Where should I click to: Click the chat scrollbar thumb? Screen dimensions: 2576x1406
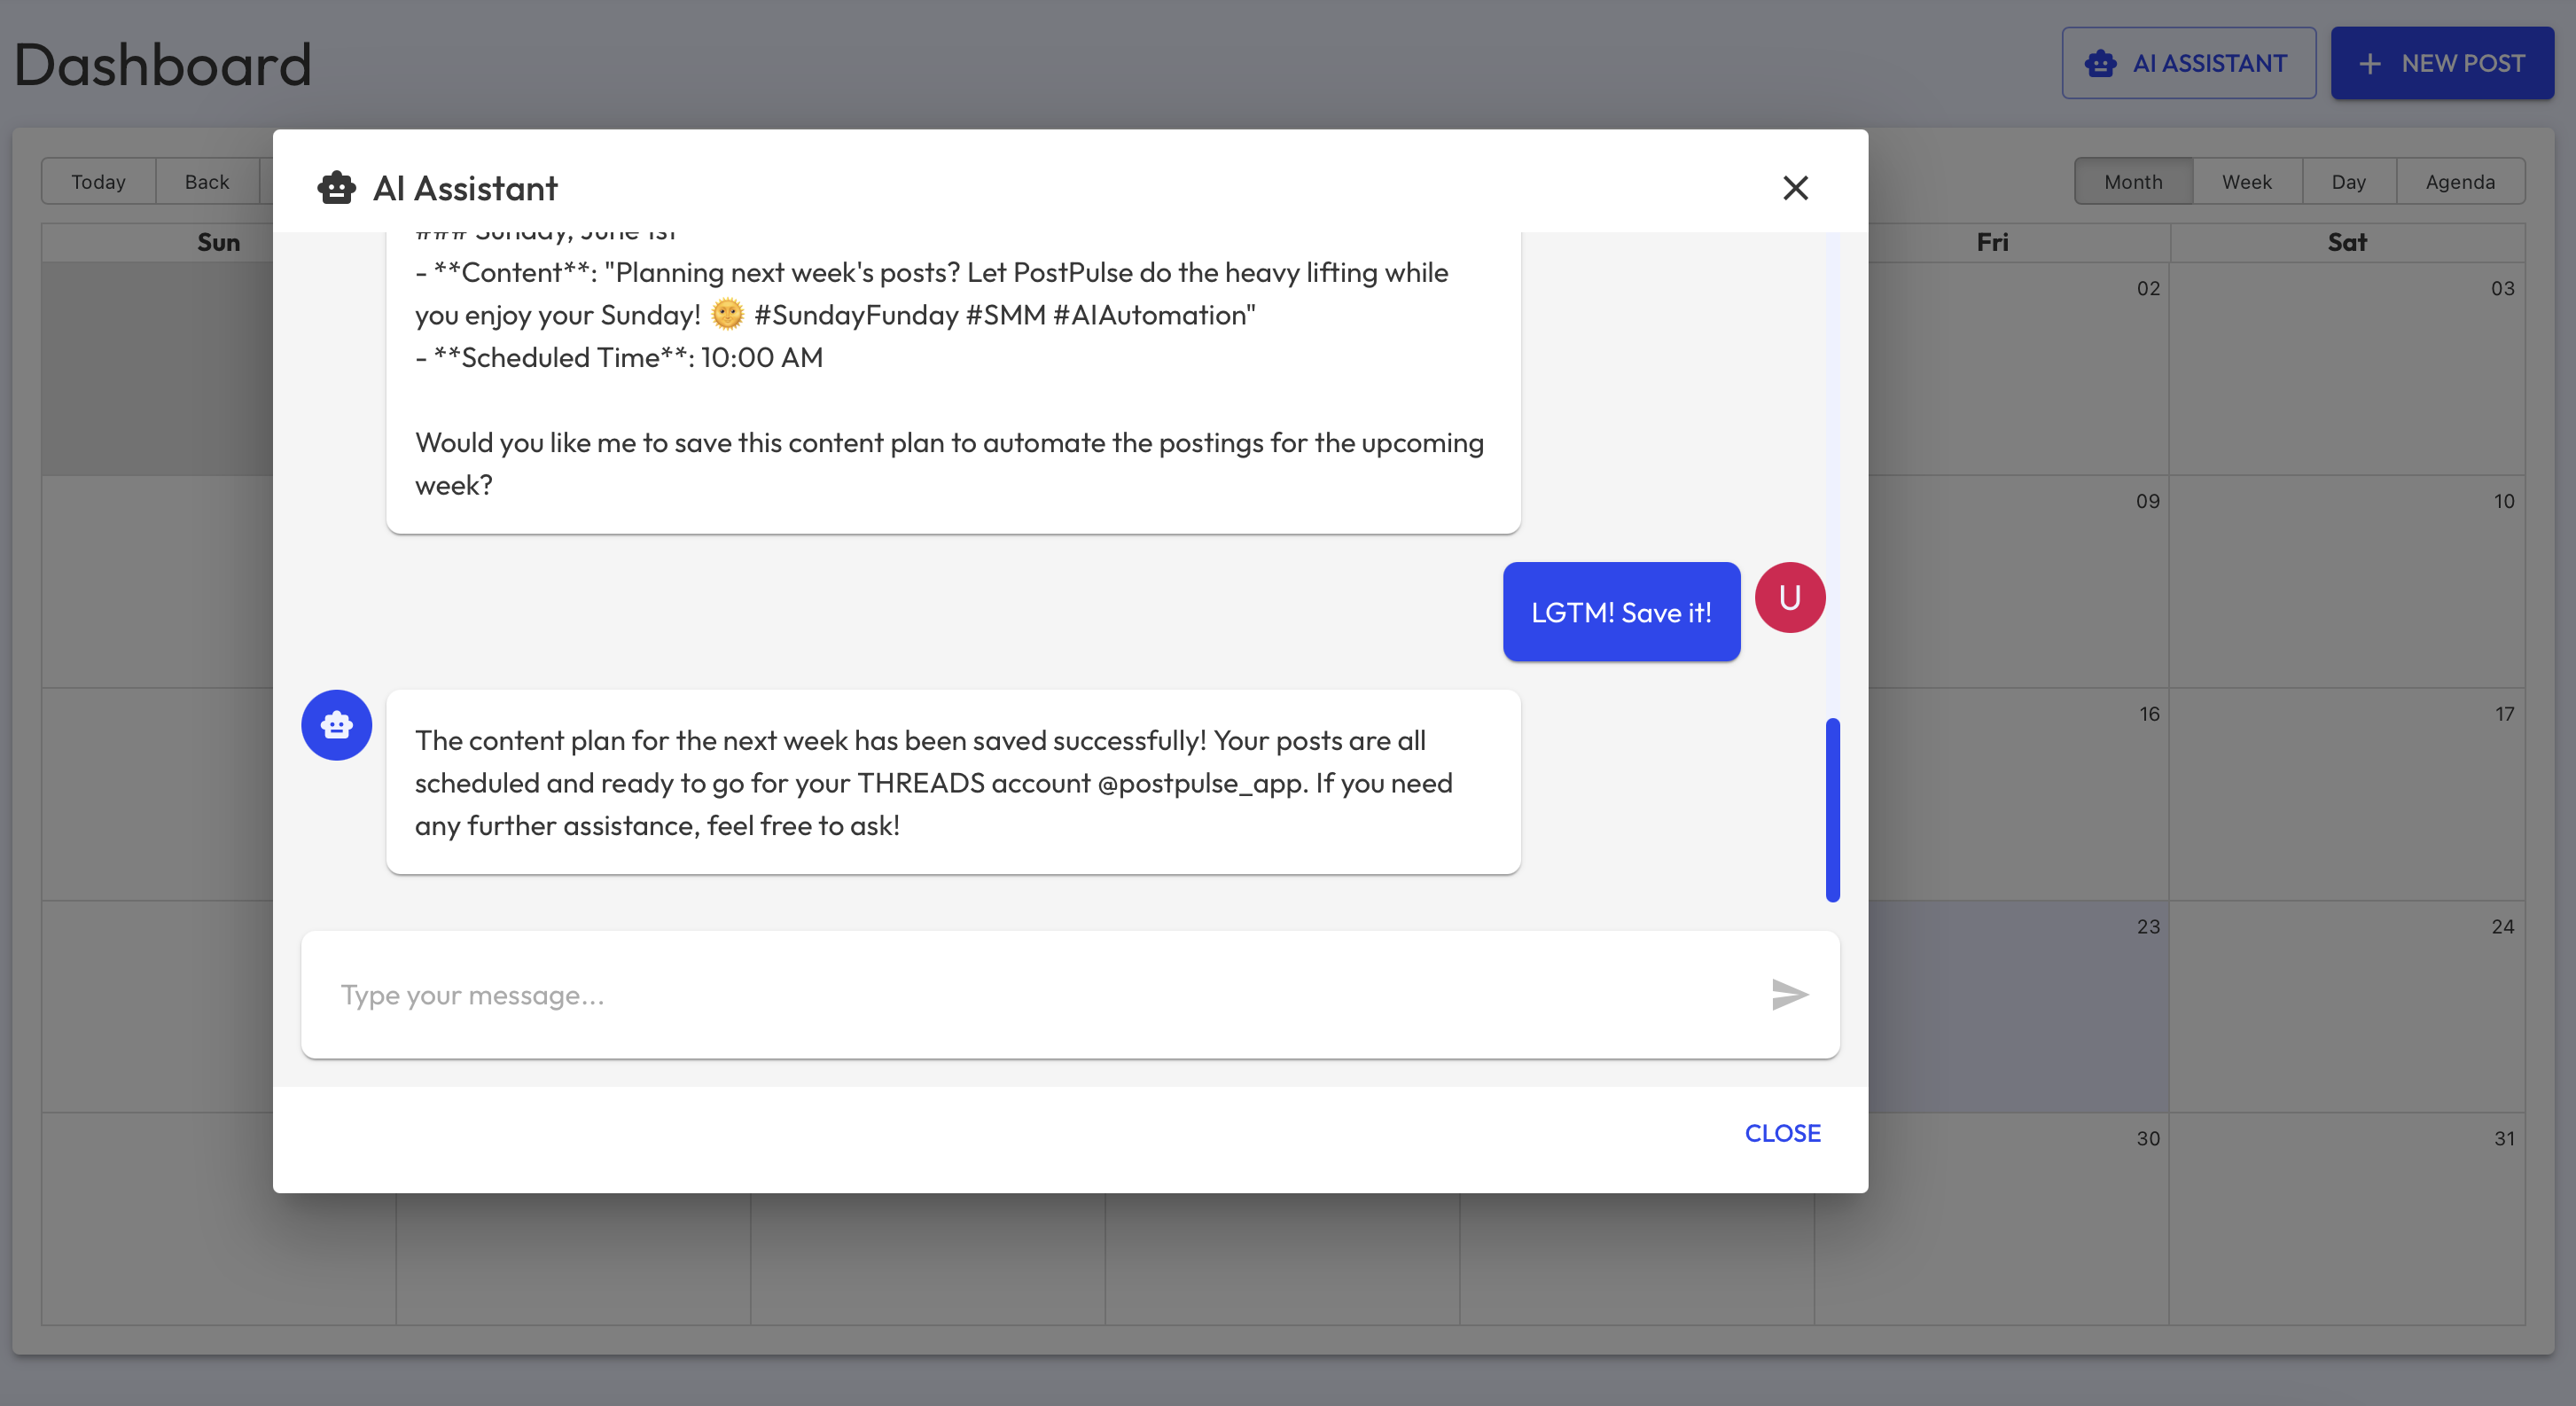point(1832,809)
